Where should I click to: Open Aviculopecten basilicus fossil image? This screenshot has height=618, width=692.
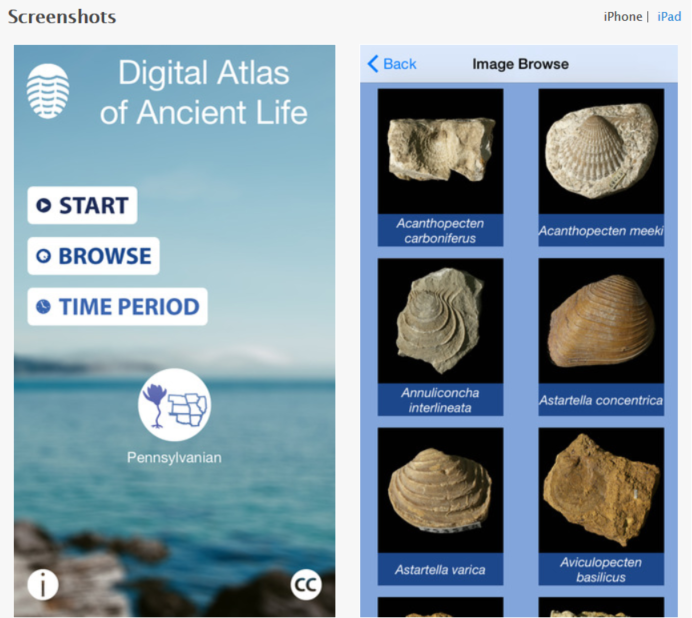click(x=601, y=490)
